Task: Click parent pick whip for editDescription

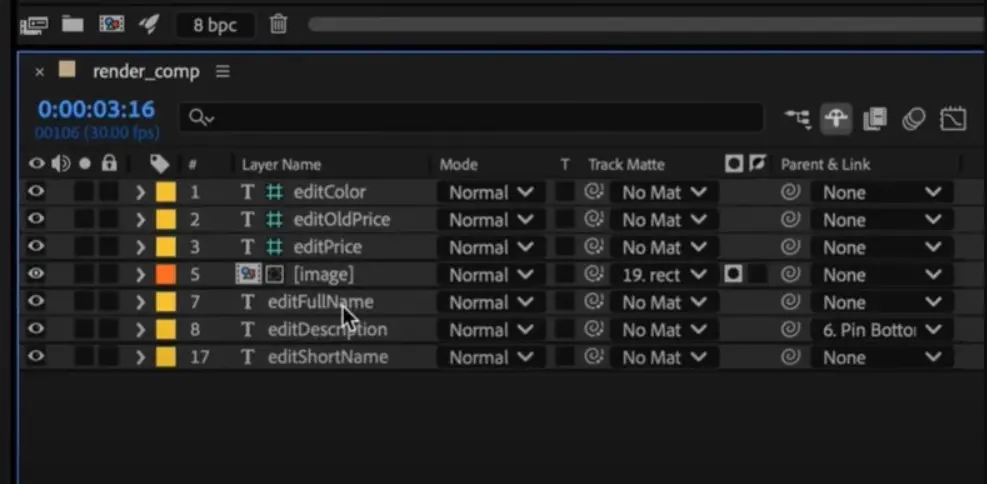Action: coord(791,330)
